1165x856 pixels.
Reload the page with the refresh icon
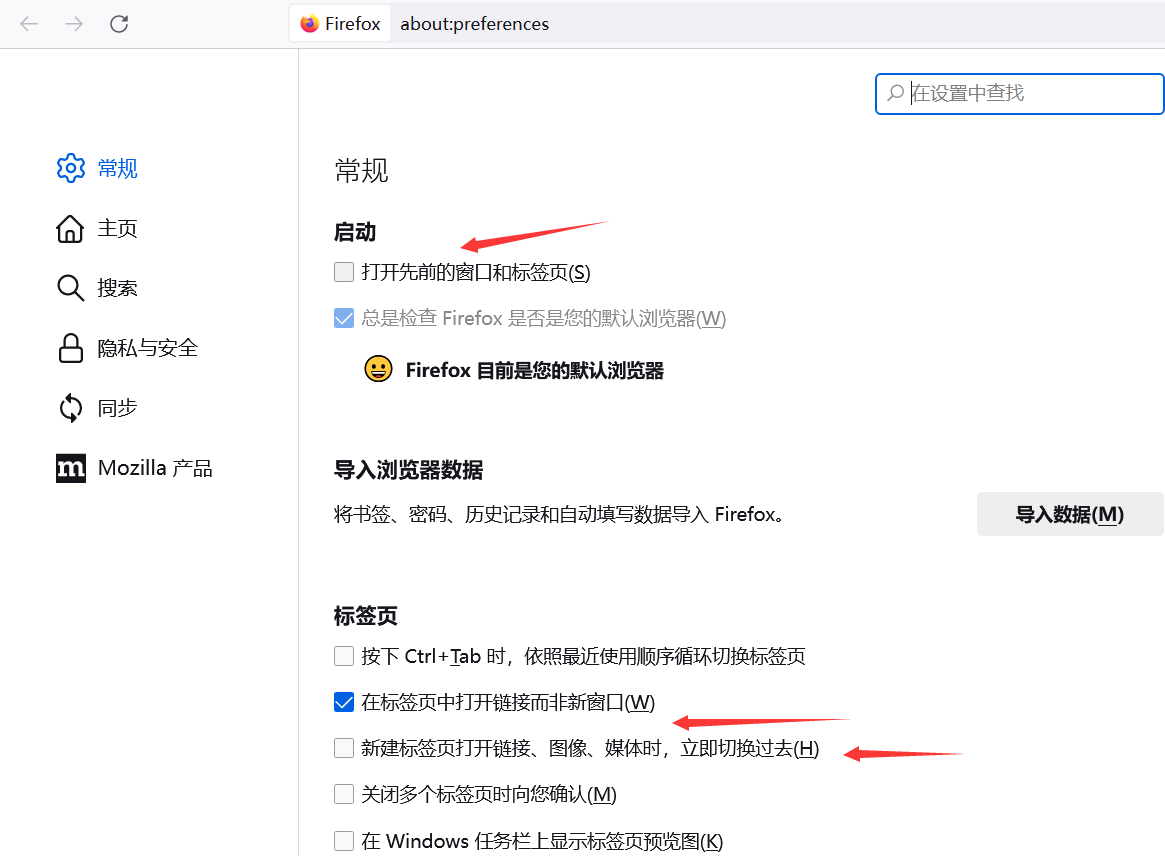tap(119, 24)
